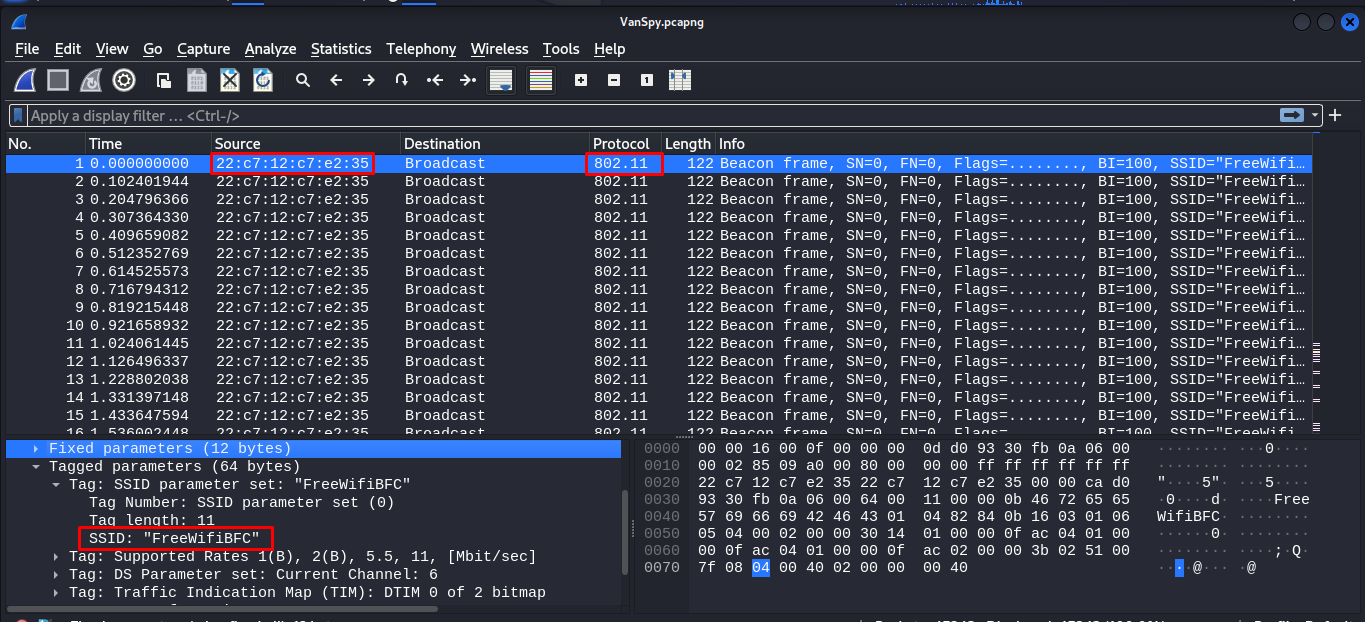
Task: Expand Traffic Indication Map (TIM) tag
Action: coord(56,593)
